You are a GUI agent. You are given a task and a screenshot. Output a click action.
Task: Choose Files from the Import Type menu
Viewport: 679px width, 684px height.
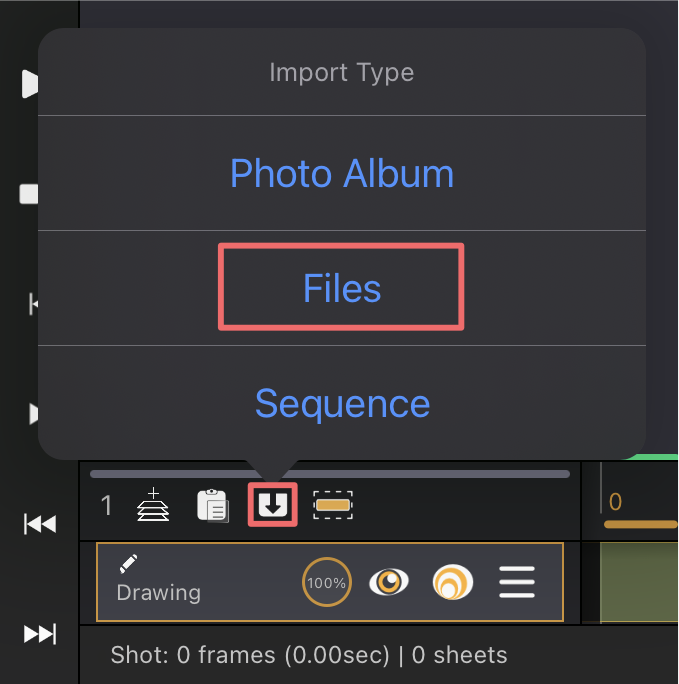pyautogui.click(x=342, y=288)
